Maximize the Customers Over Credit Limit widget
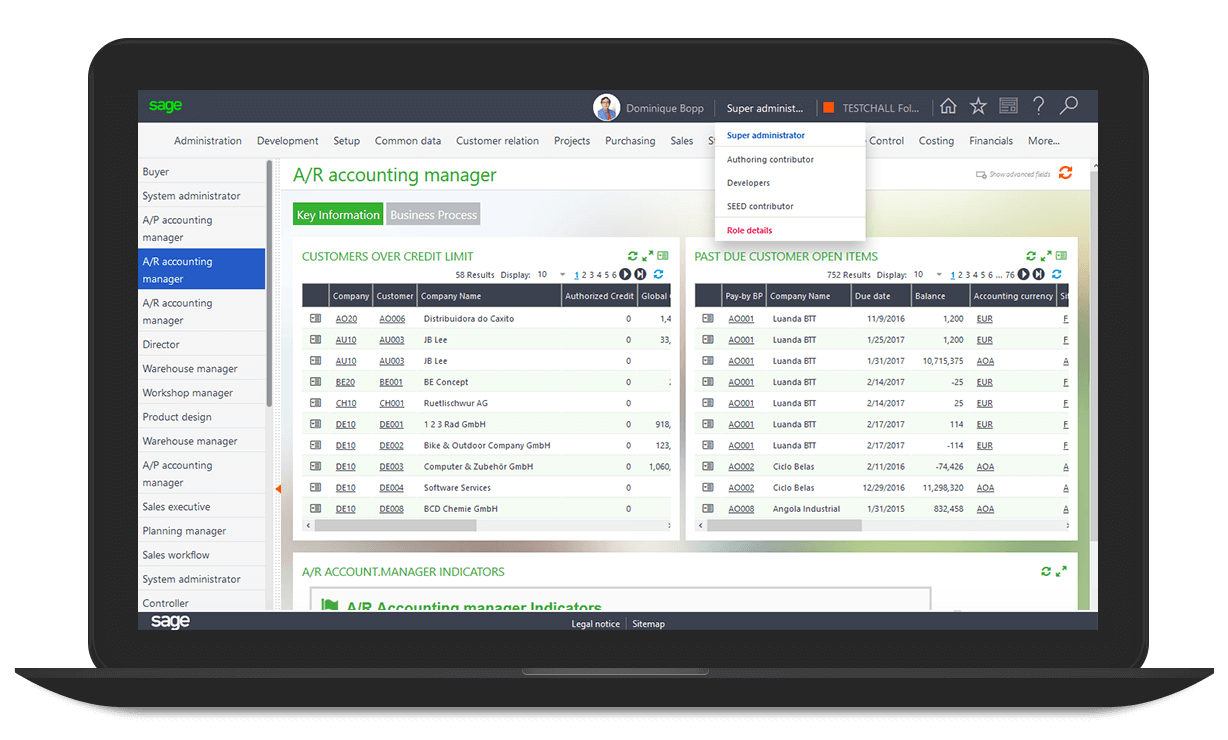 coord(647,256)
